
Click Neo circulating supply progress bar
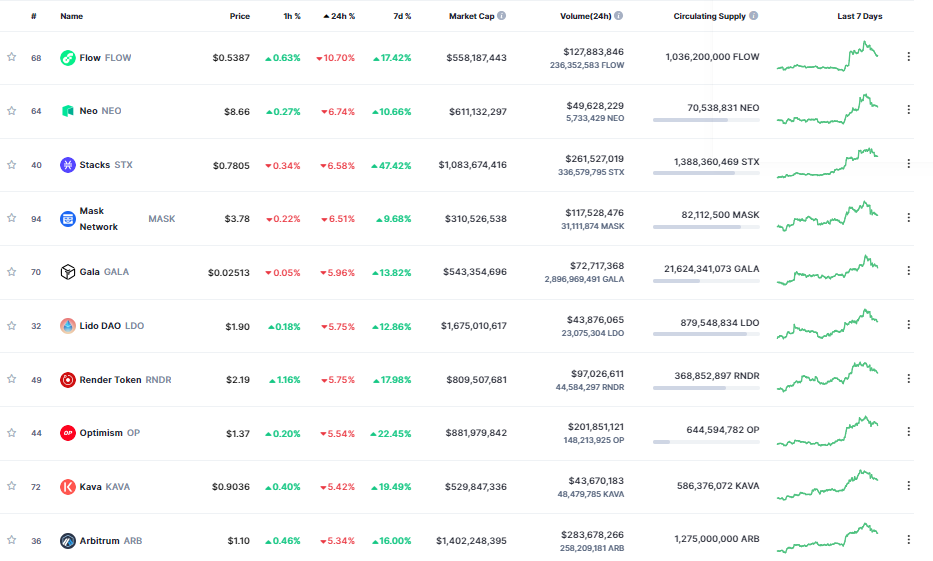[x=706, y=120]
